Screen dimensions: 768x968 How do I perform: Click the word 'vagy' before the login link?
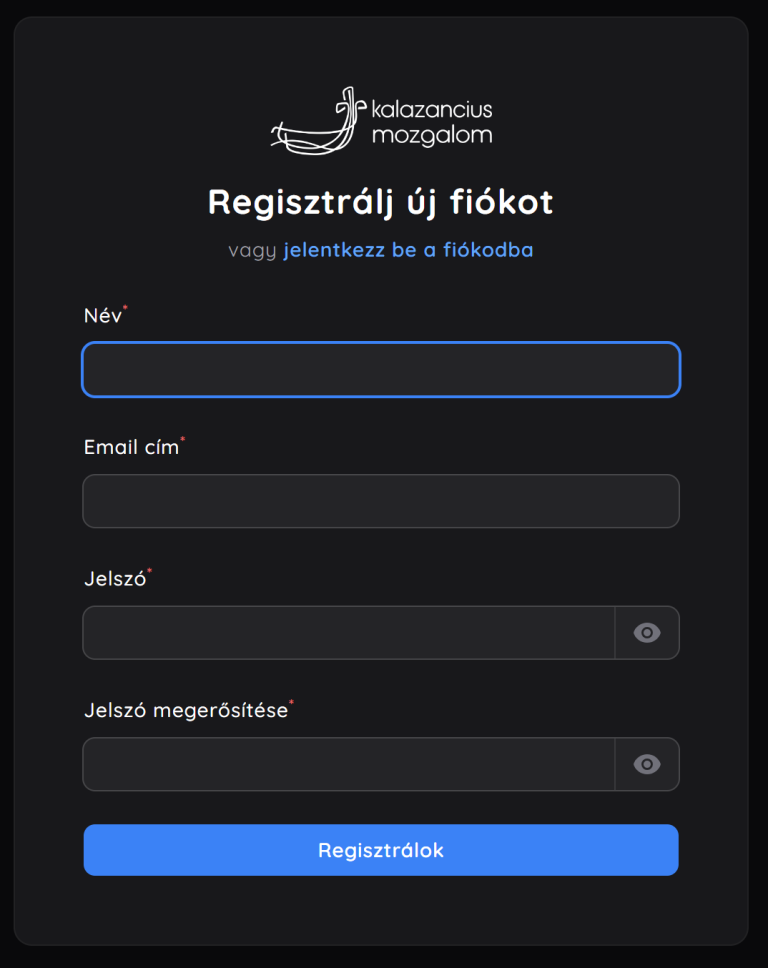pyautogui.click(x=252, y=251)
